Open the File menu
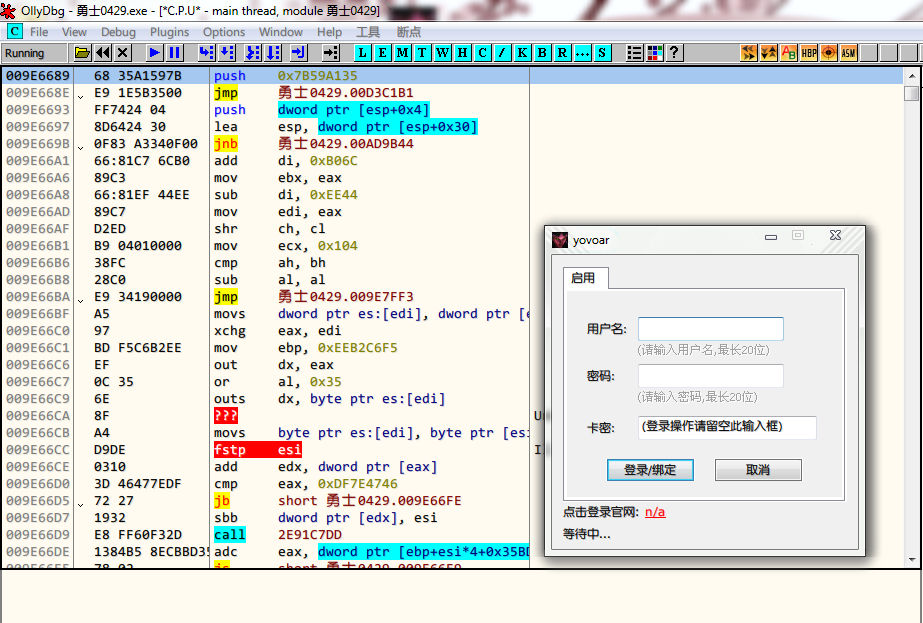The height and width of the screenshot is (623, 923). coord(39,32)
